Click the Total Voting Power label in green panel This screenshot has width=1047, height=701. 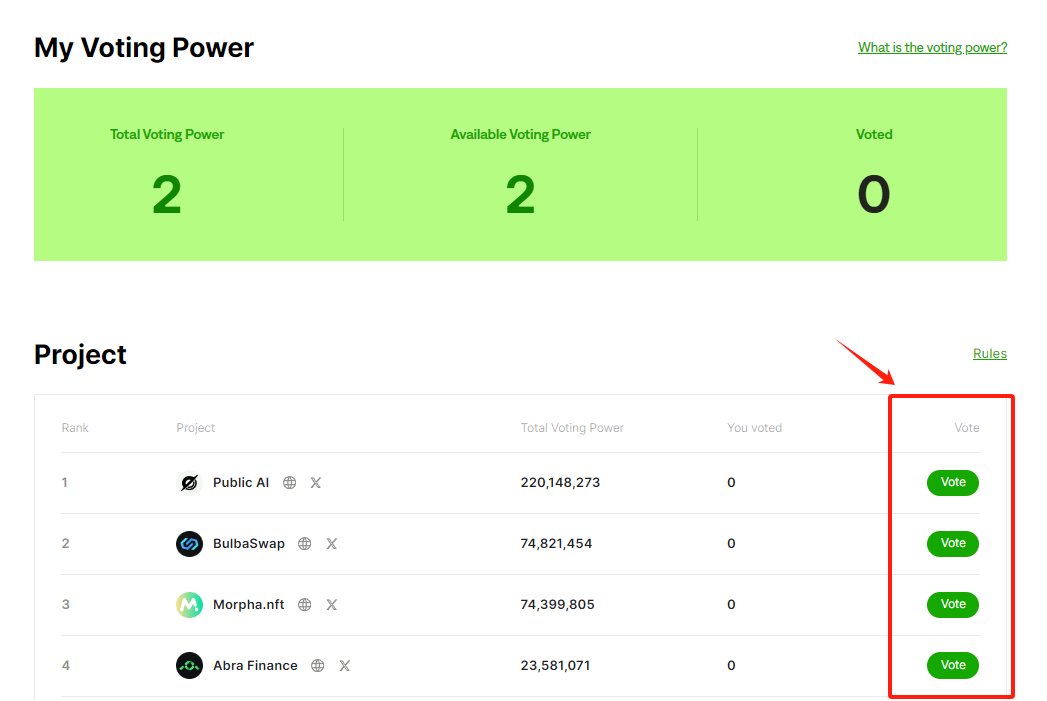pos(167,134)
